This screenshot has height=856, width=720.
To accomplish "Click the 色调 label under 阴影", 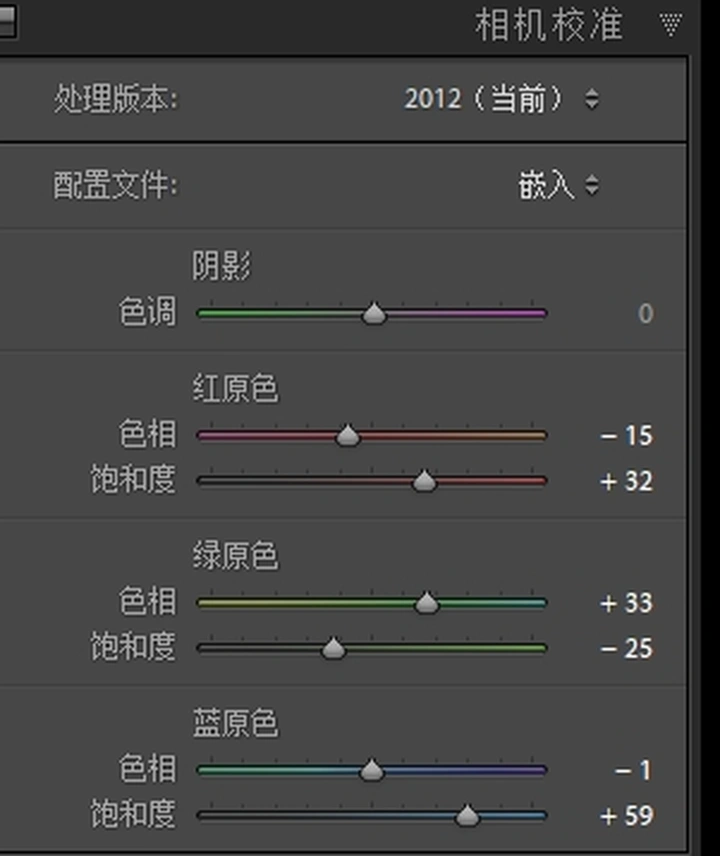I will pos(148,312).
